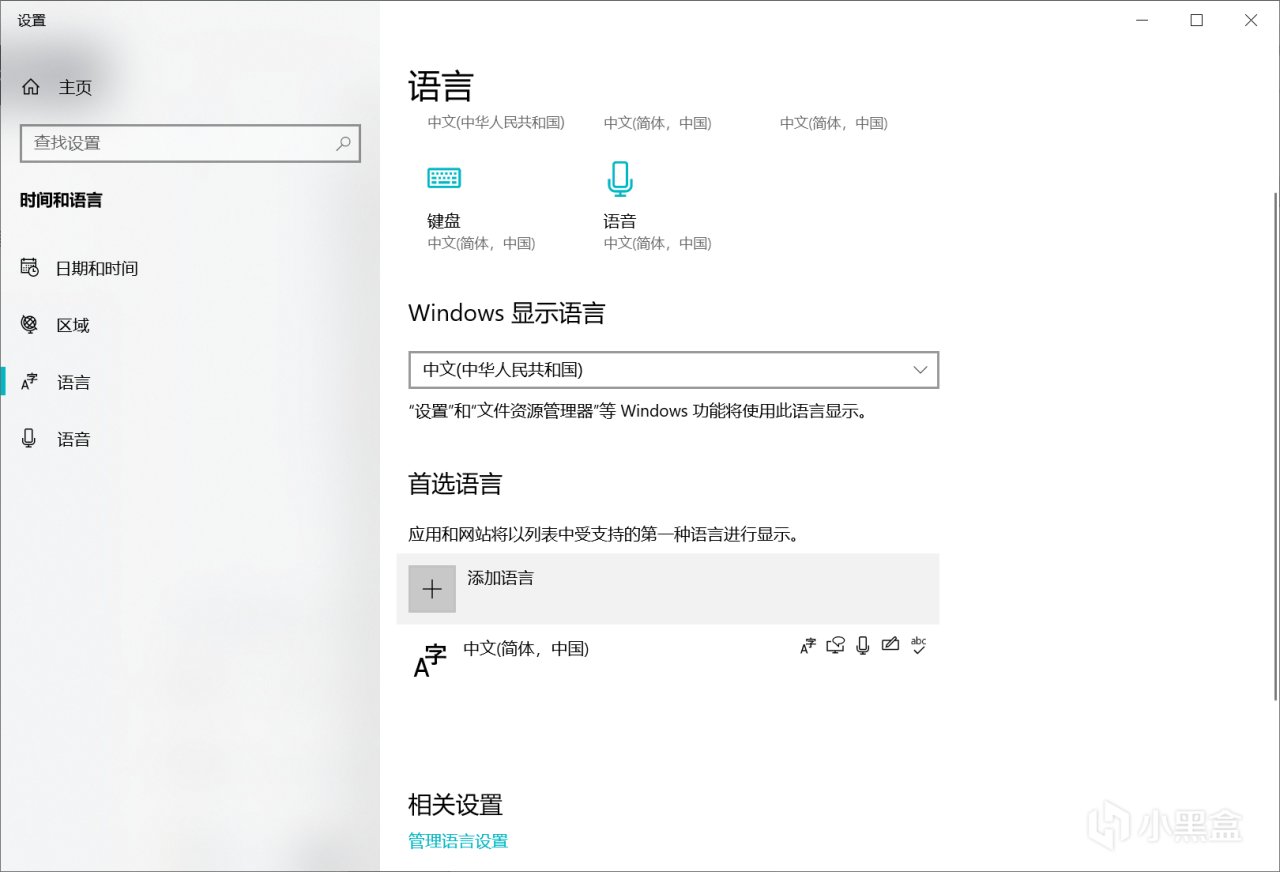
Task: Minimize the 设置 window
Action: pos(1141,20)
